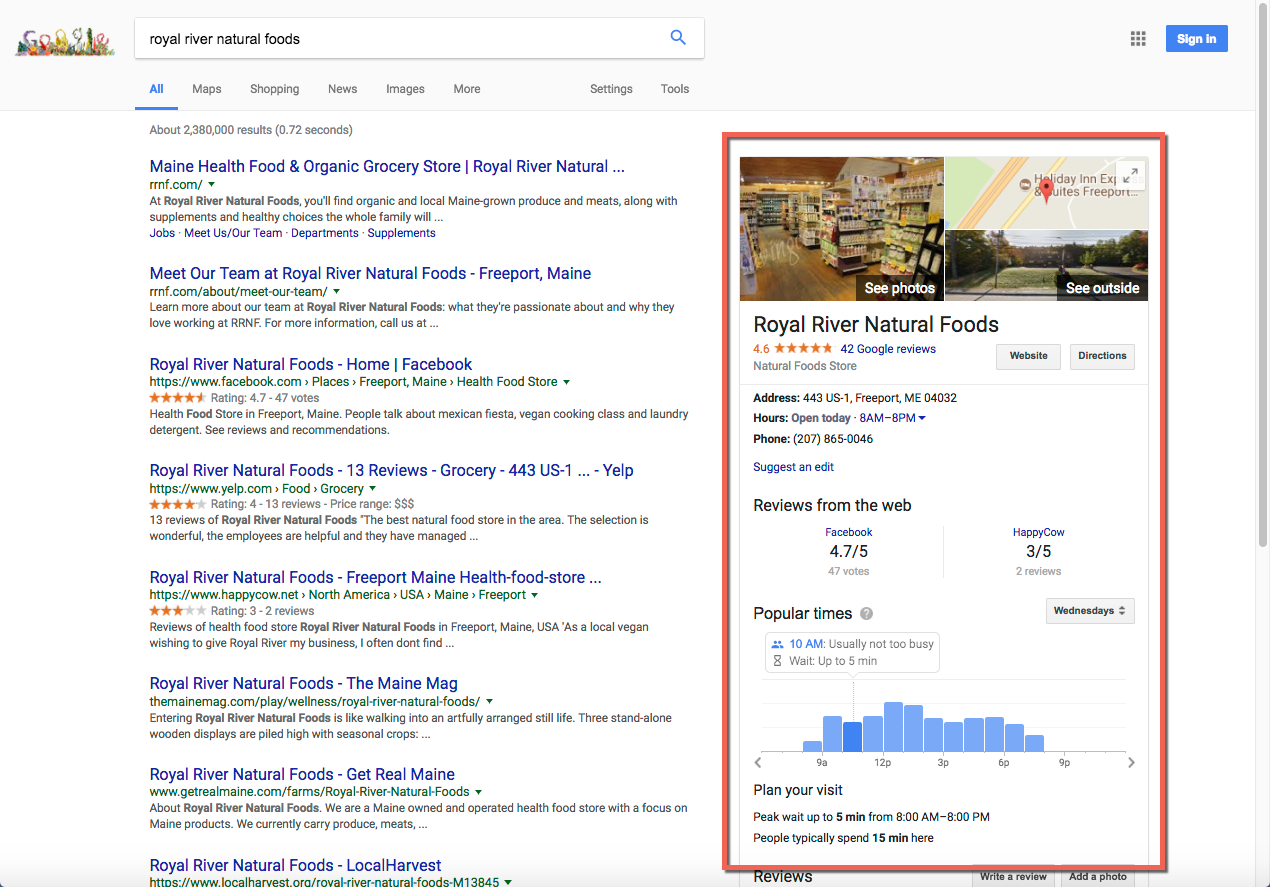Open the Wednesdays day selector

1090,611
